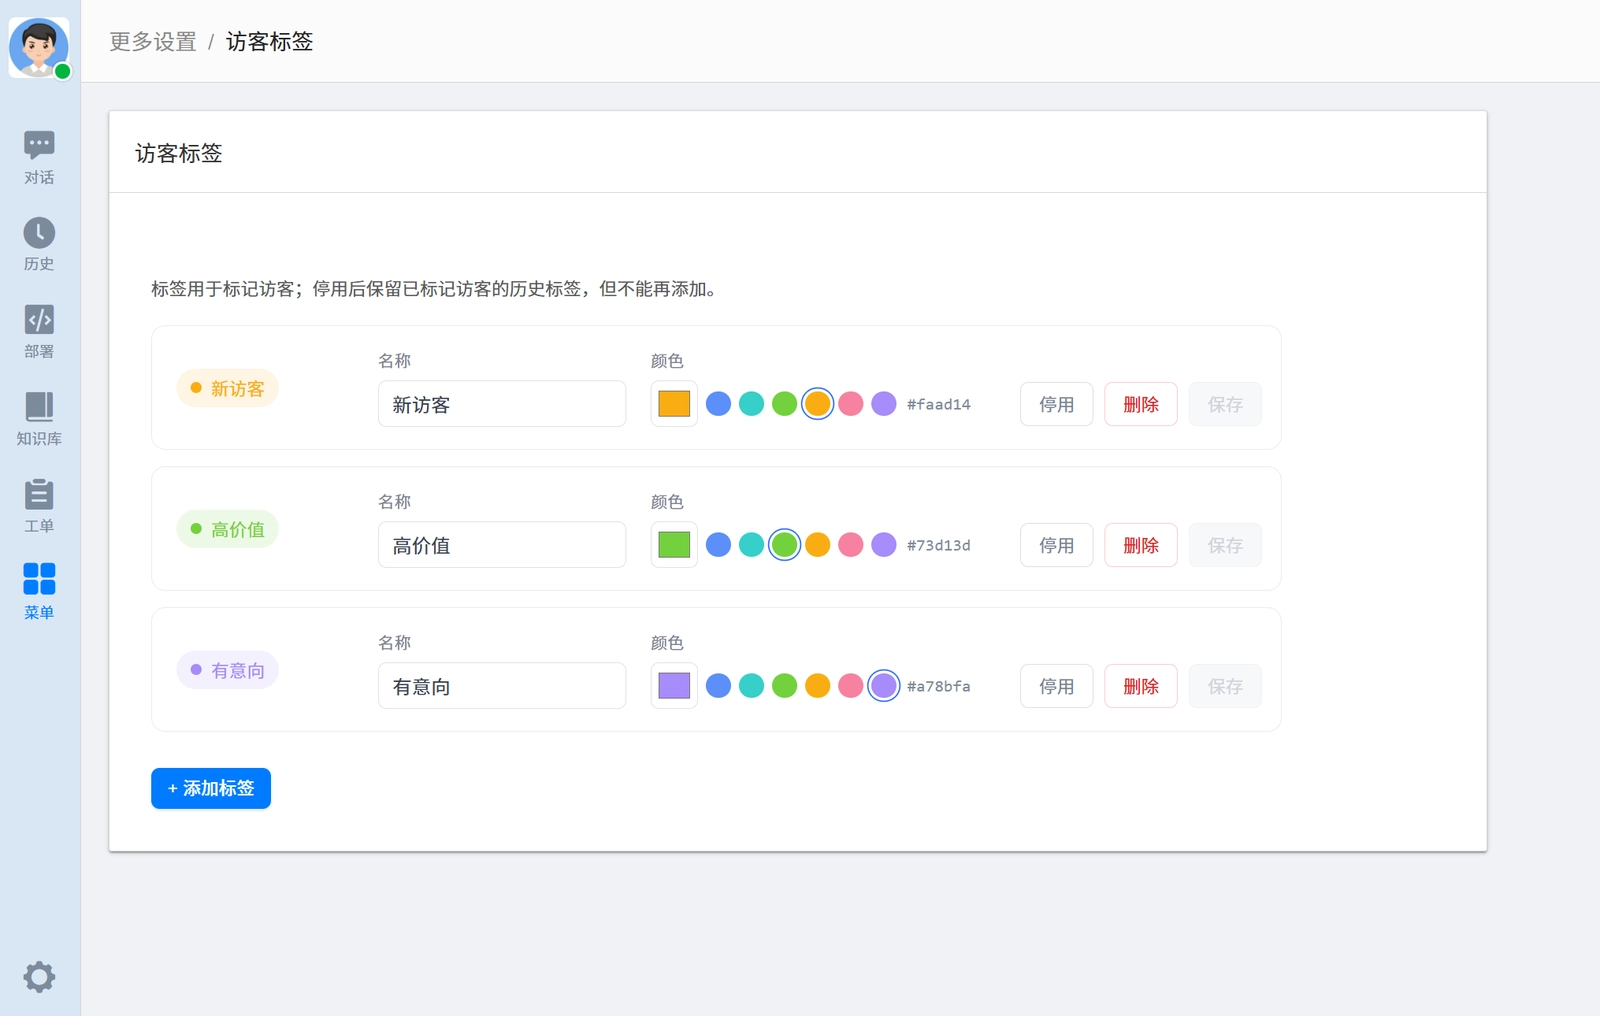Pick pink color dot for 高价值 tag
The width and height of the screenshot is (1600, 1016).
pyautogui.click(x=850, y=545)
